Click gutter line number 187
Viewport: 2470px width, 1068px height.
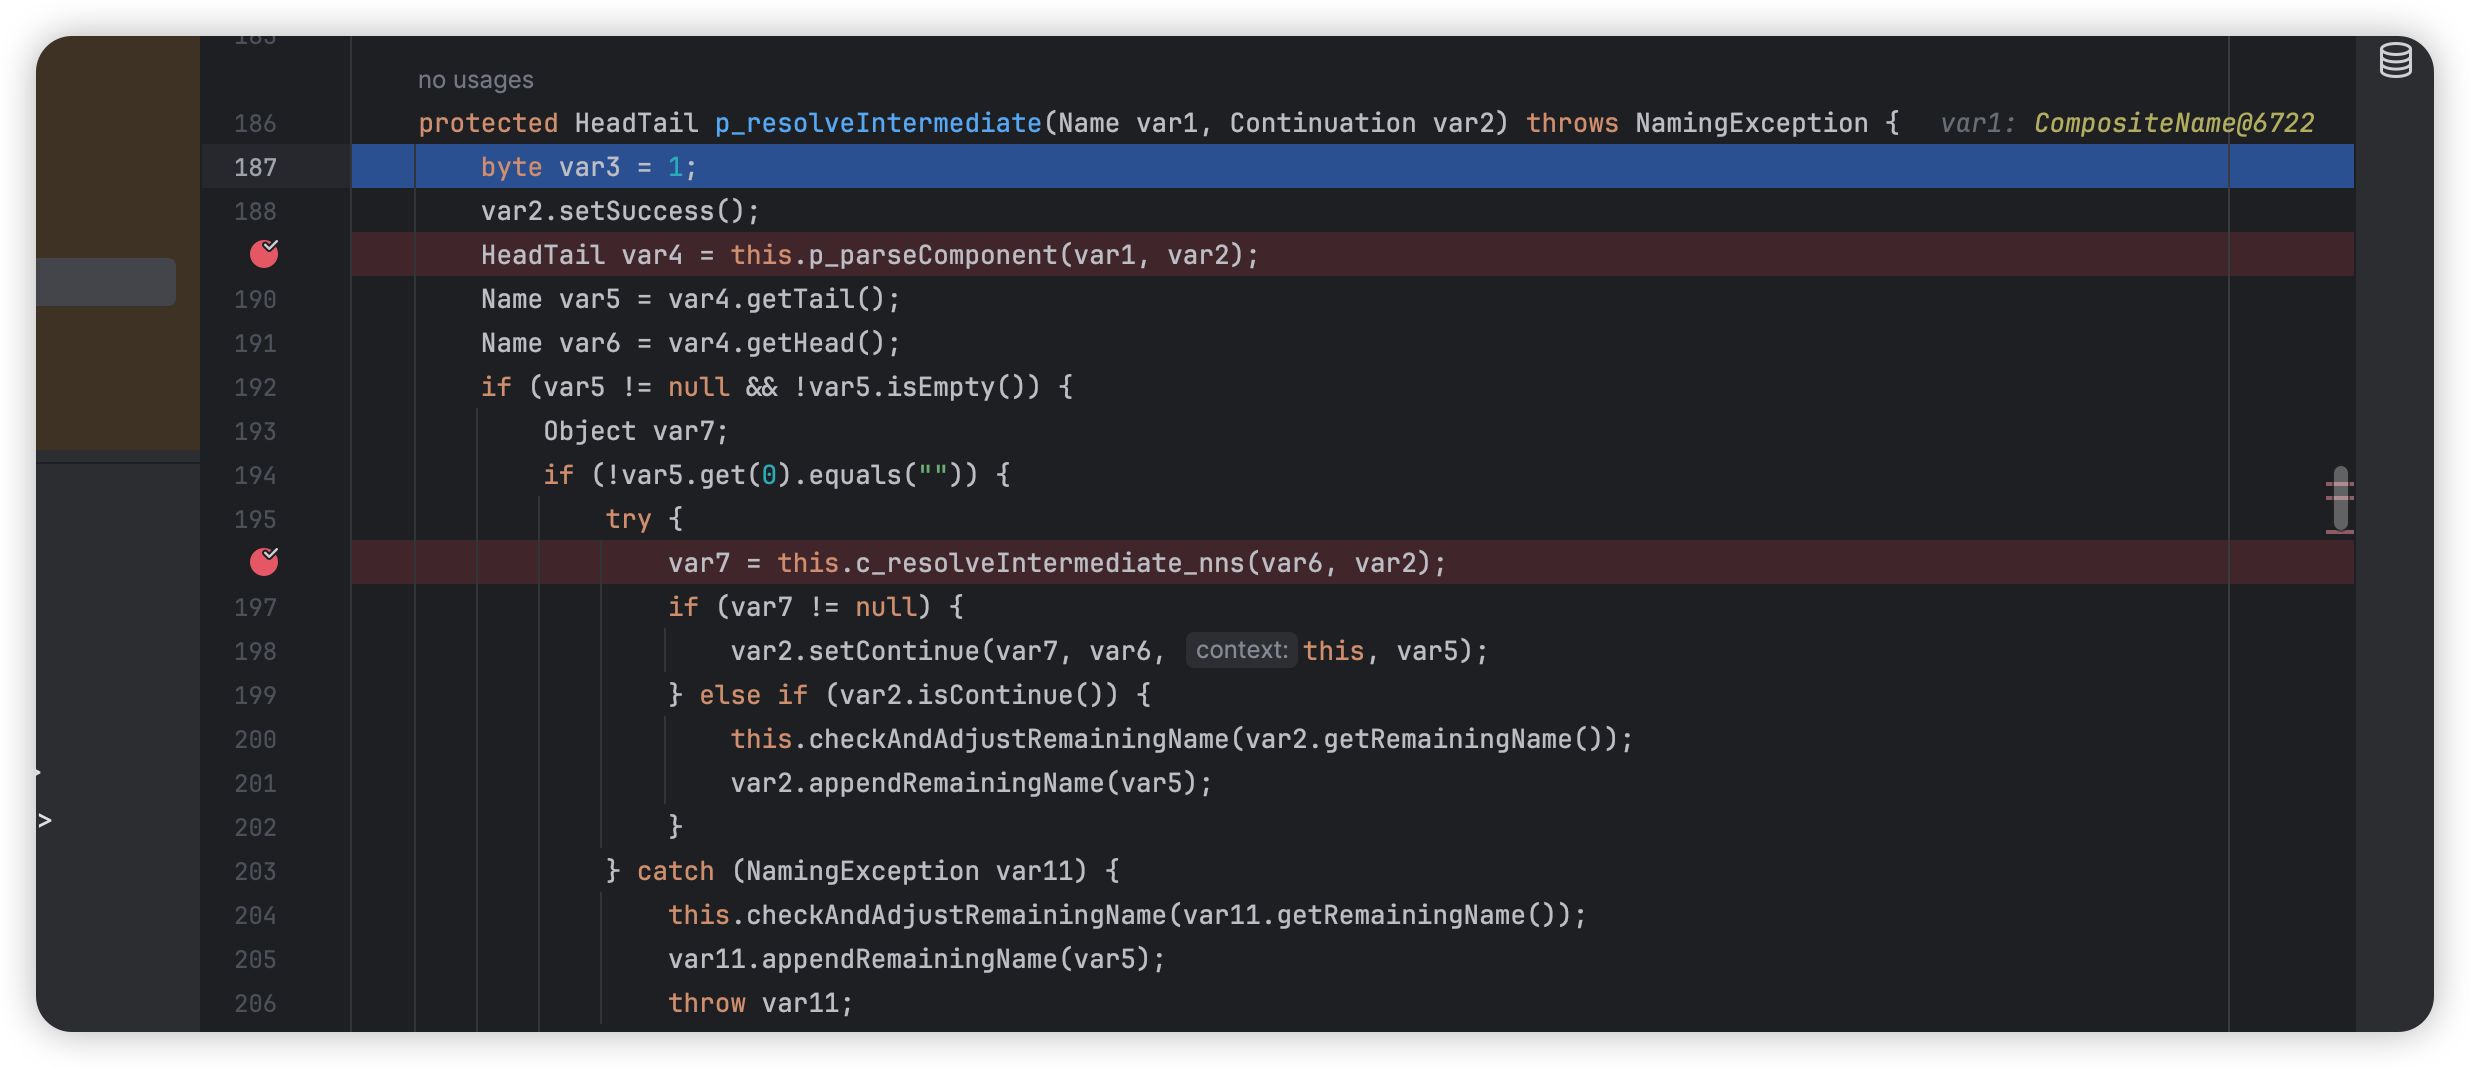click(x=255, y=167)
